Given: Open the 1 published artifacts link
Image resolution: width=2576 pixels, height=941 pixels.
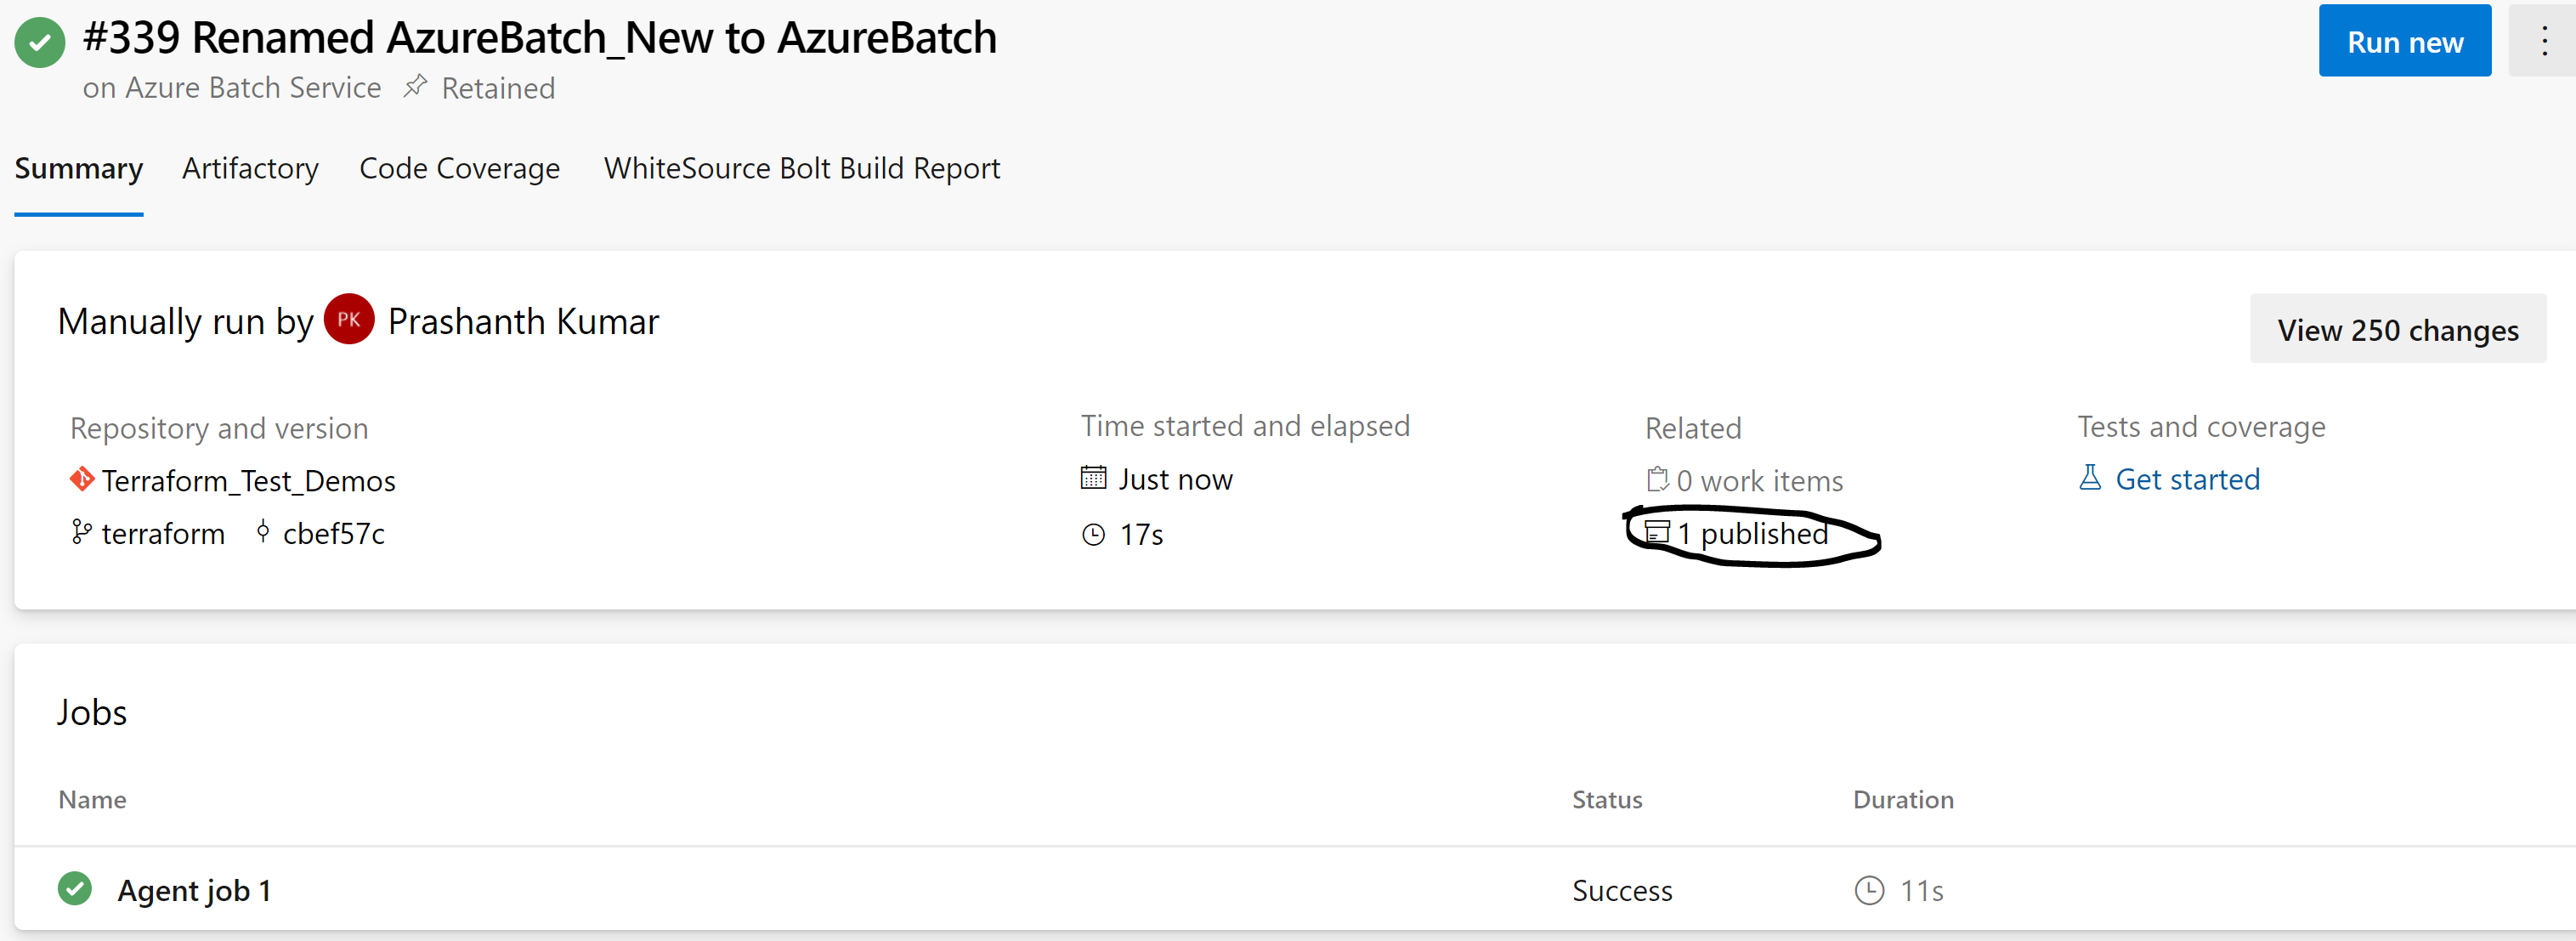Looking at the screenshot, I should tap(1753, 533).
